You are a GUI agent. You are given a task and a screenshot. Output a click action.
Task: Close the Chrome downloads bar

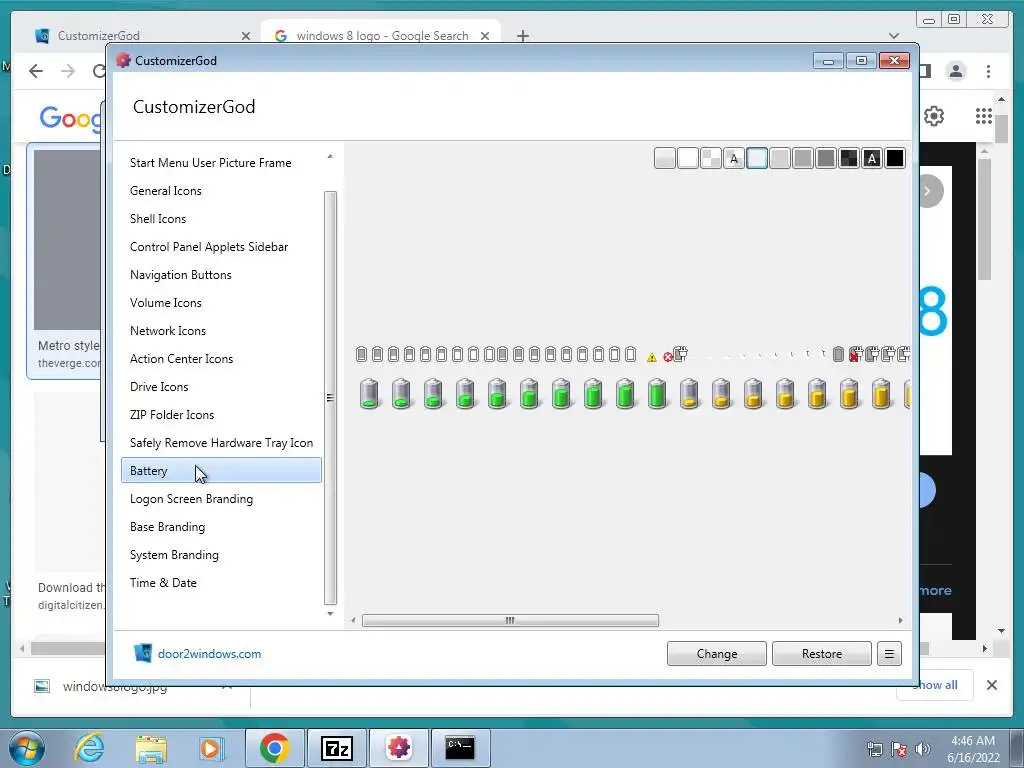click(991, 685)
